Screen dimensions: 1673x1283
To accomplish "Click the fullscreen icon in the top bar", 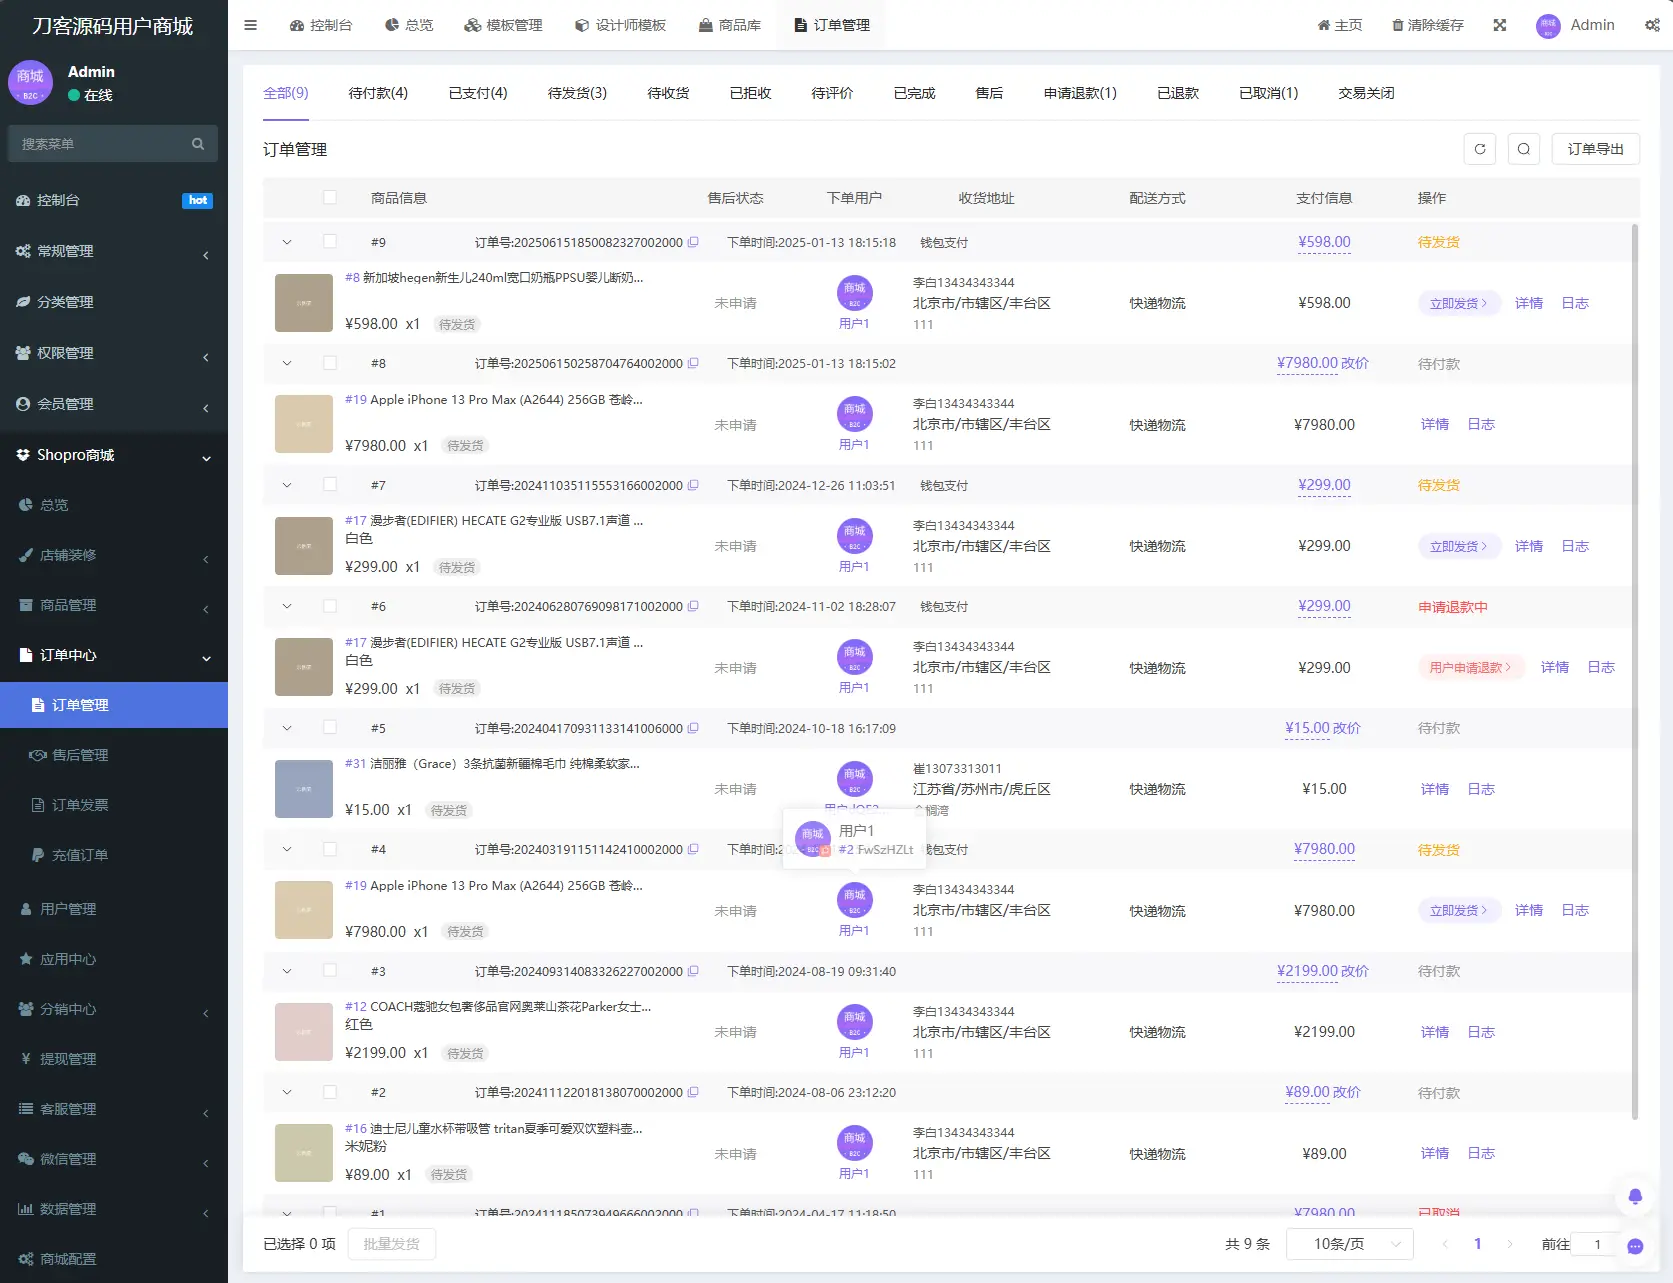I will pos(1499,25).
